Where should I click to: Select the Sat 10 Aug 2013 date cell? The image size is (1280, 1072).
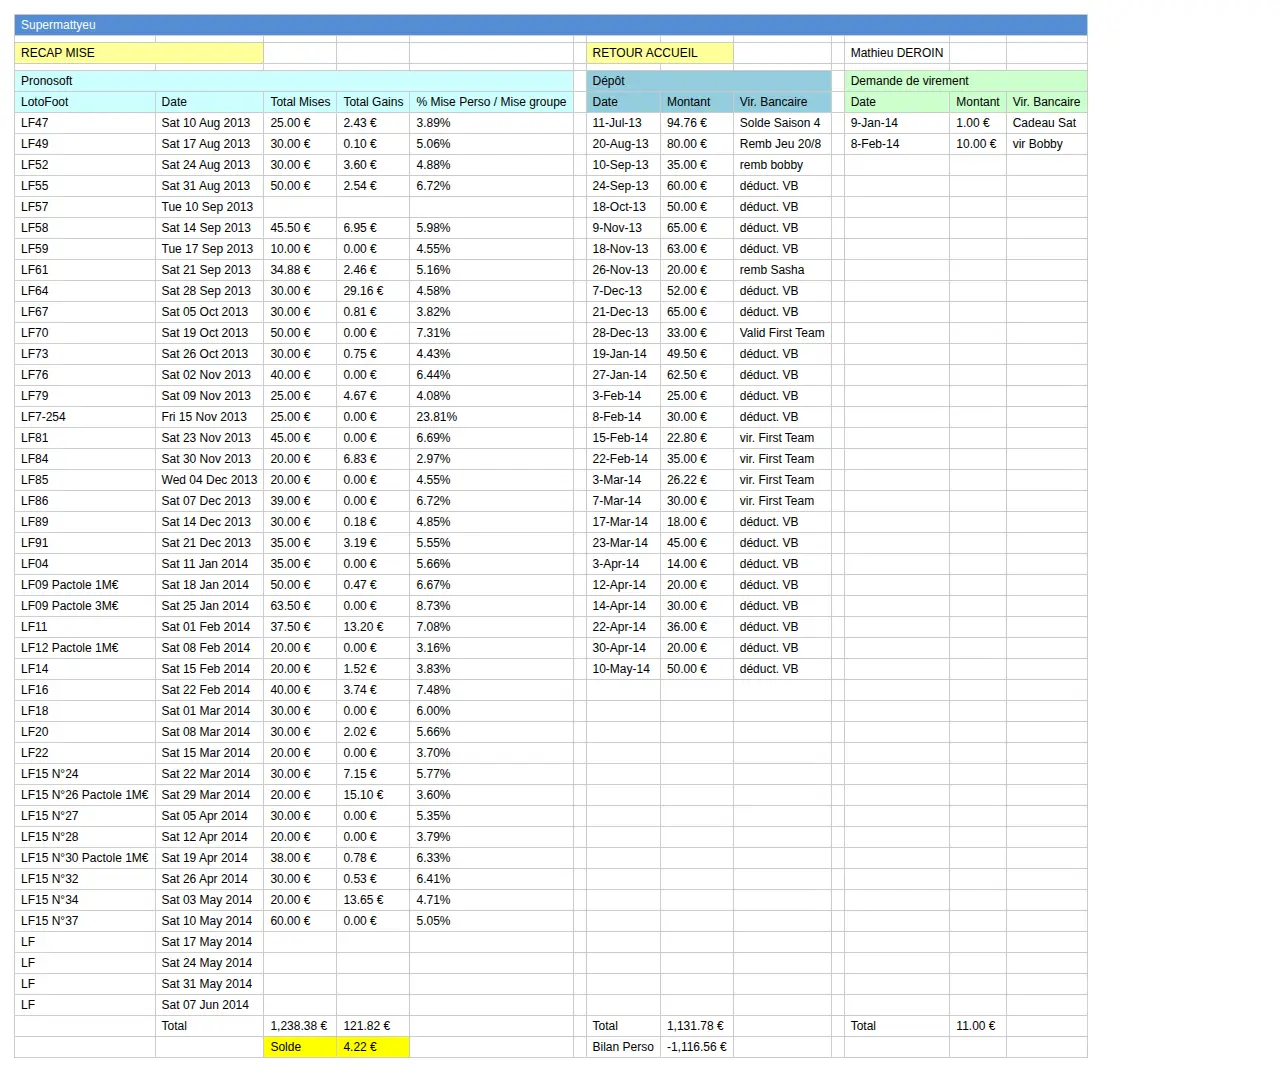[209, 123]
